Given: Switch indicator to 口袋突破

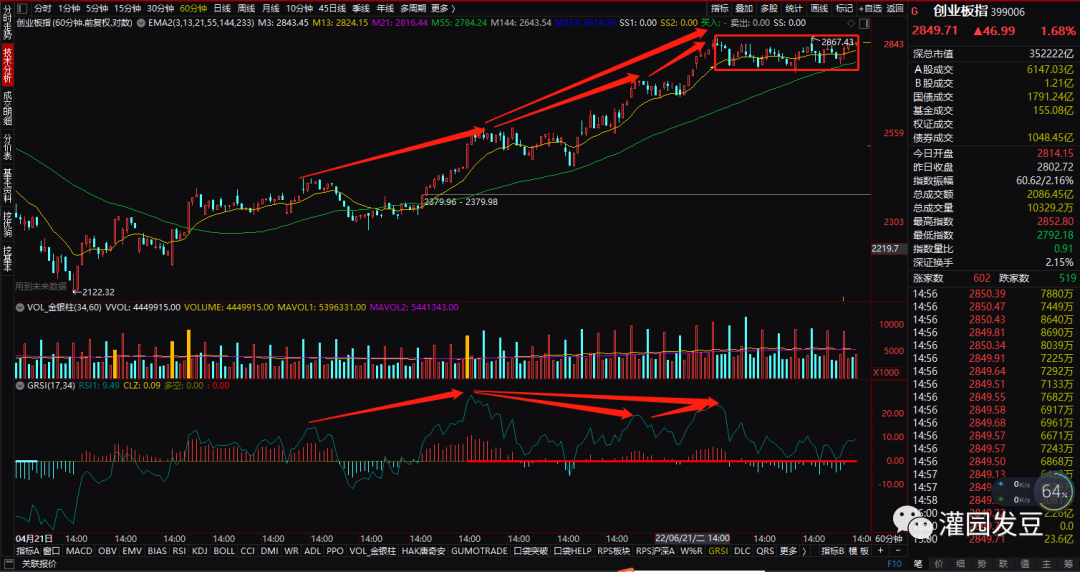Looking at the screenshot, I should (x=530, y=551).
